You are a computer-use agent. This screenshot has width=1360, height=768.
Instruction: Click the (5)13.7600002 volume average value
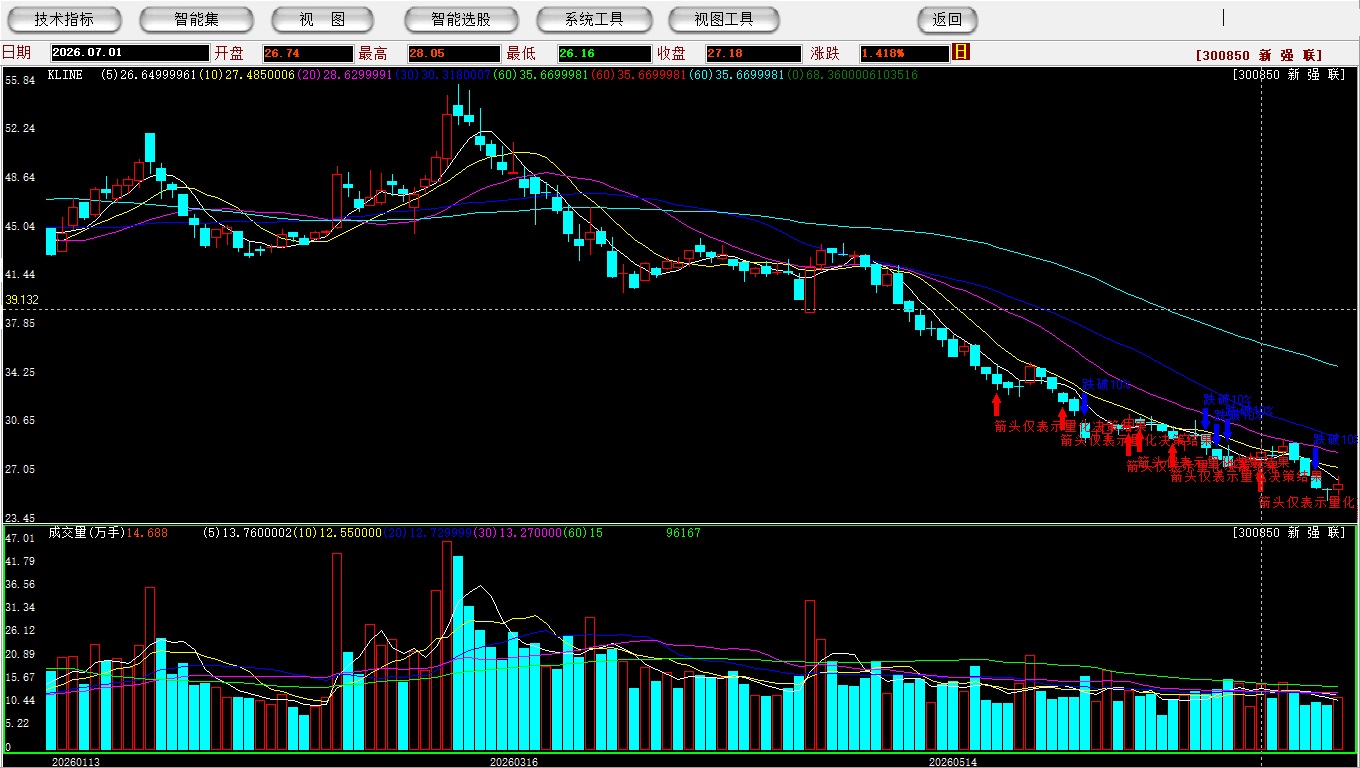247,533
